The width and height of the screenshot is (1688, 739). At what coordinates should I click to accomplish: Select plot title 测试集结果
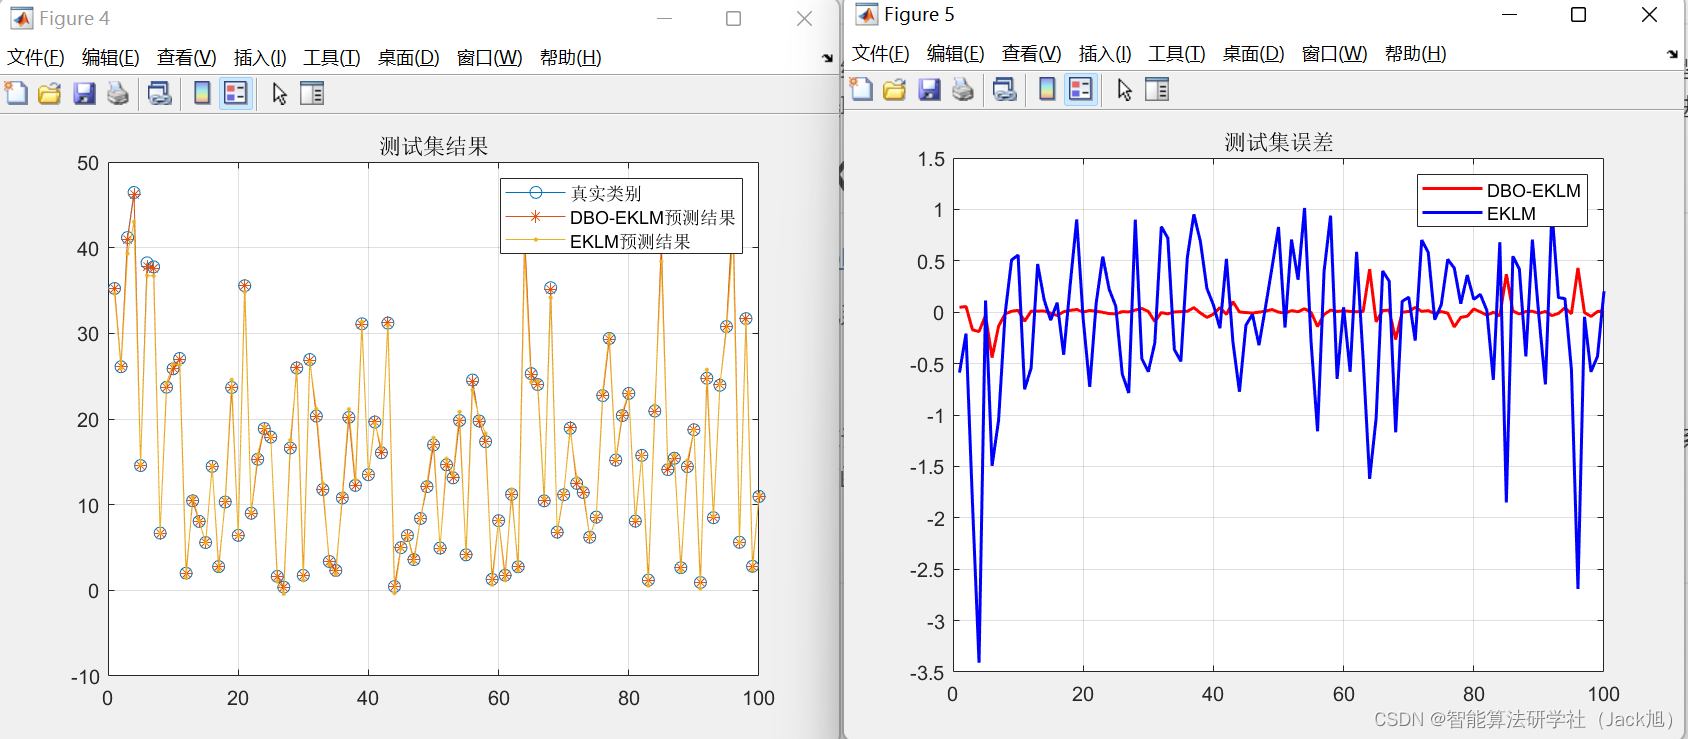point(434,146)
